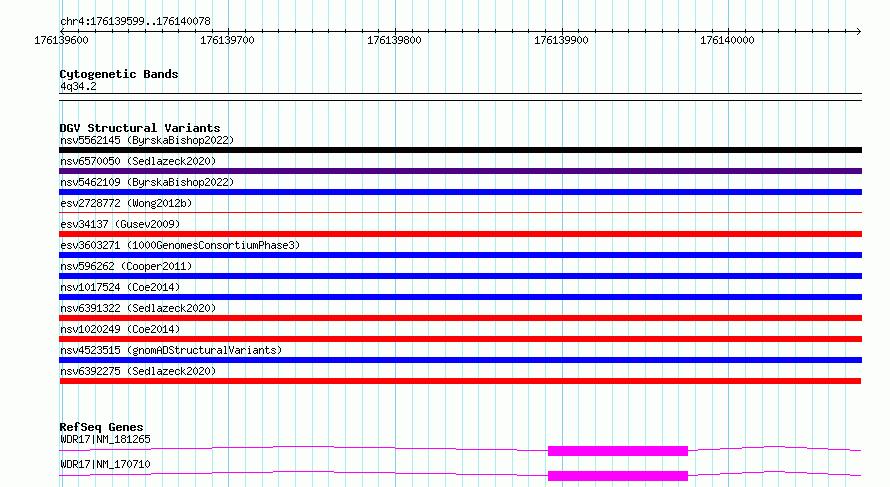The image size is (890, 487).
Task: Select the blue nsv5462109 variant bar
Action: (460, 192)
